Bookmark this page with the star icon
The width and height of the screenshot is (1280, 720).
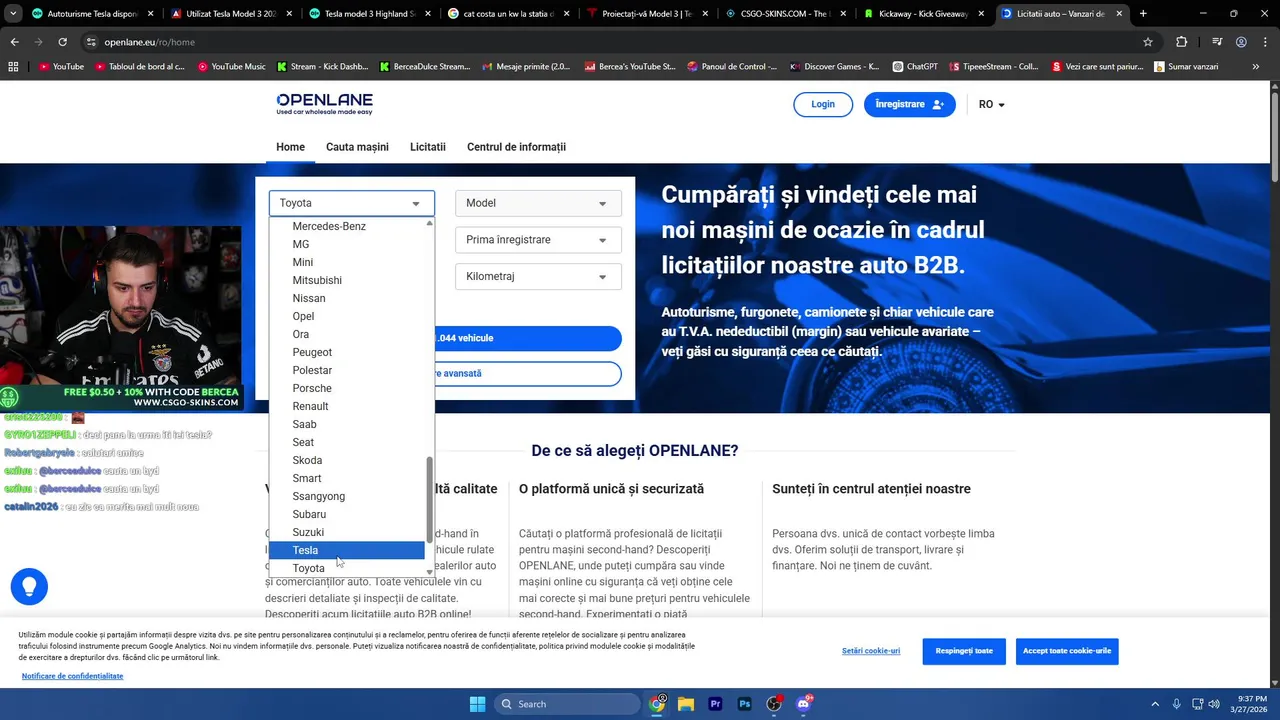(x=1148, y=42)
